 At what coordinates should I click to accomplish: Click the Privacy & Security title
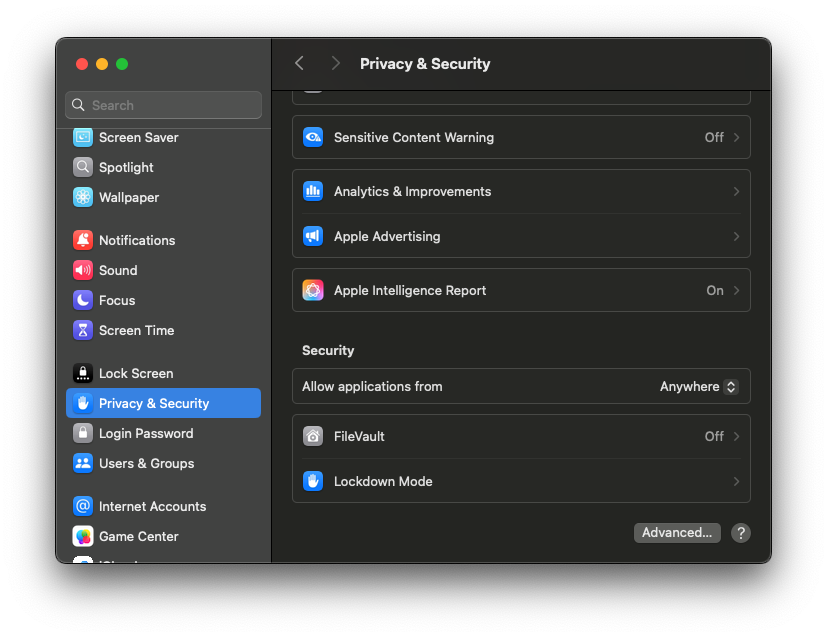pos(425,64)
